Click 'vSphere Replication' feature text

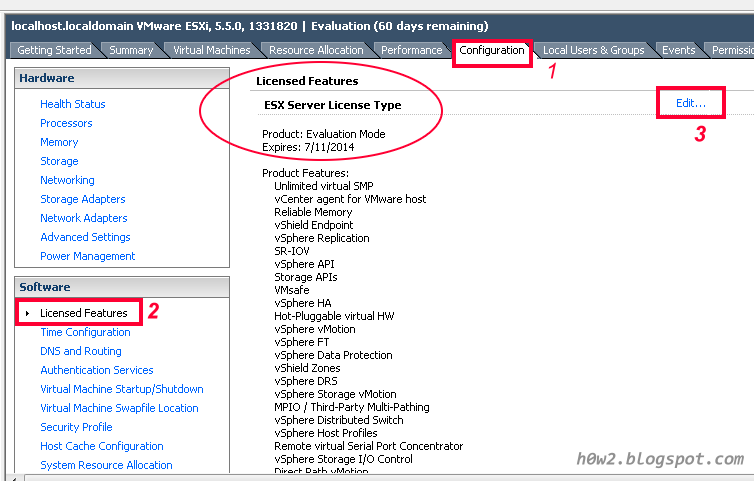(322, 238)
